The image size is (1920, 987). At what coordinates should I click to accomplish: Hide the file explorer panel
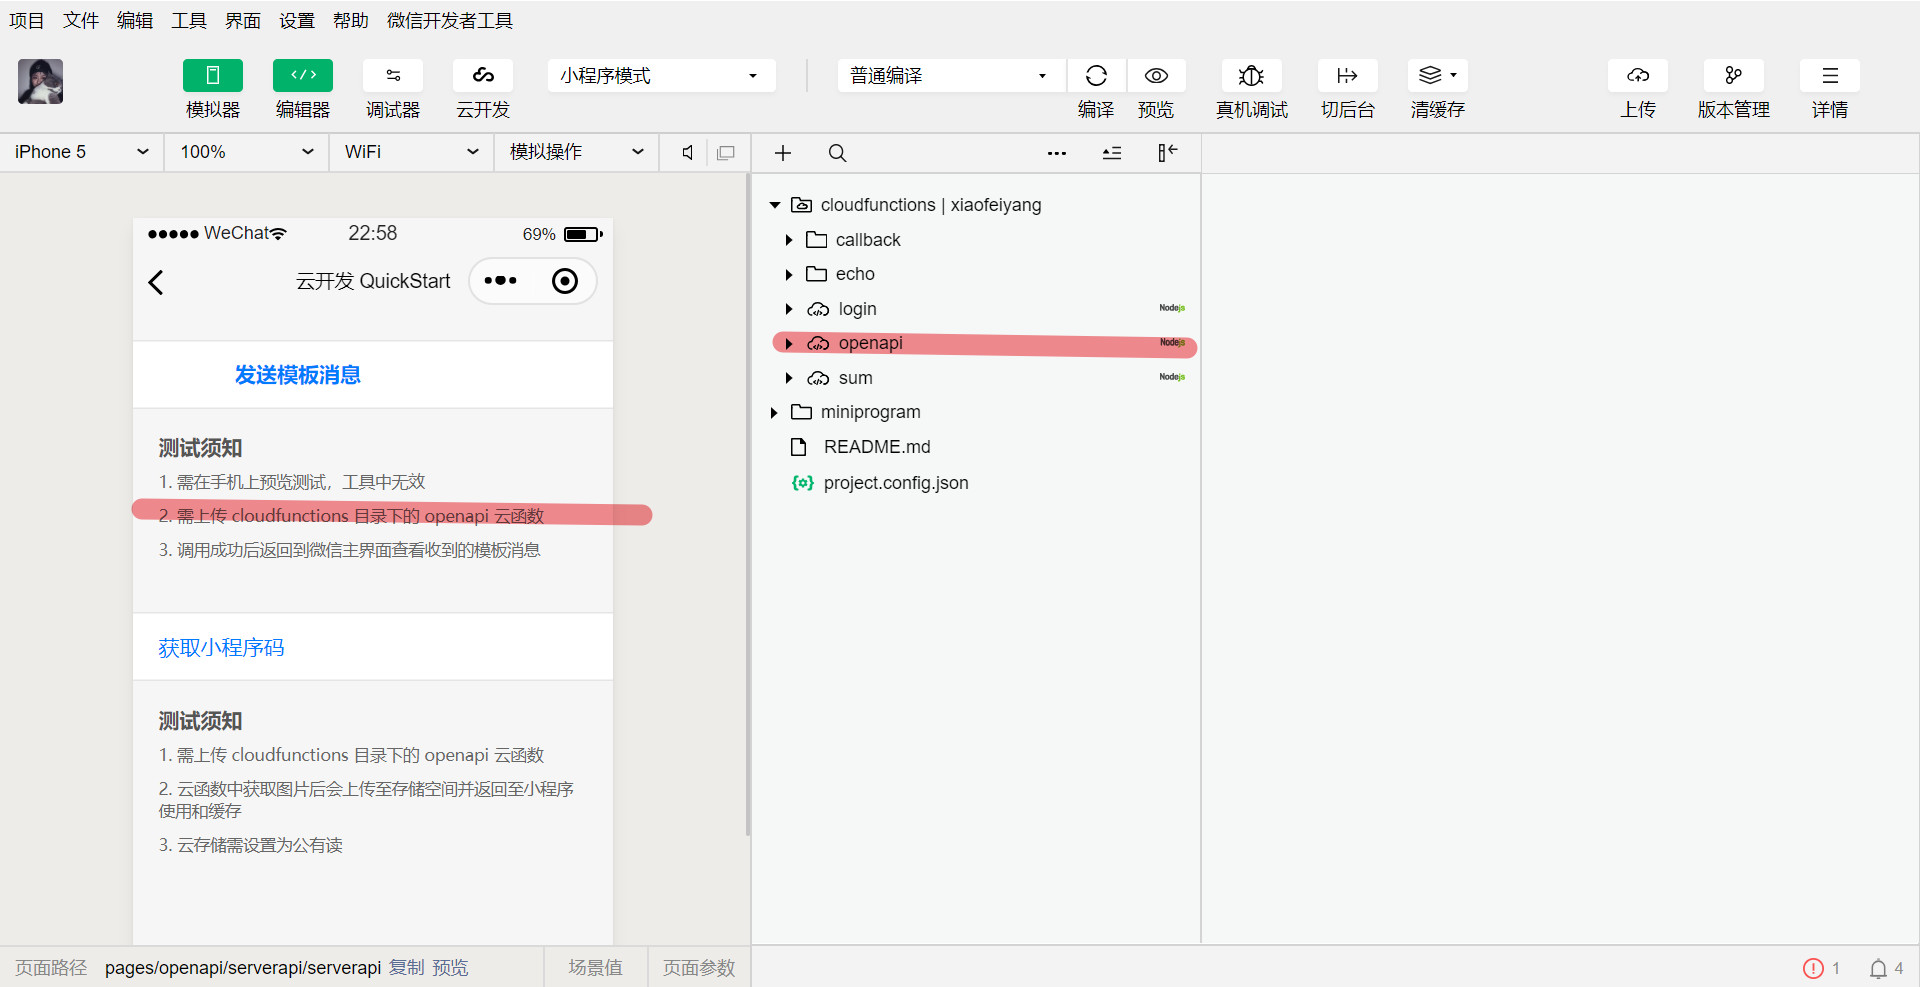coord(1167,153)
